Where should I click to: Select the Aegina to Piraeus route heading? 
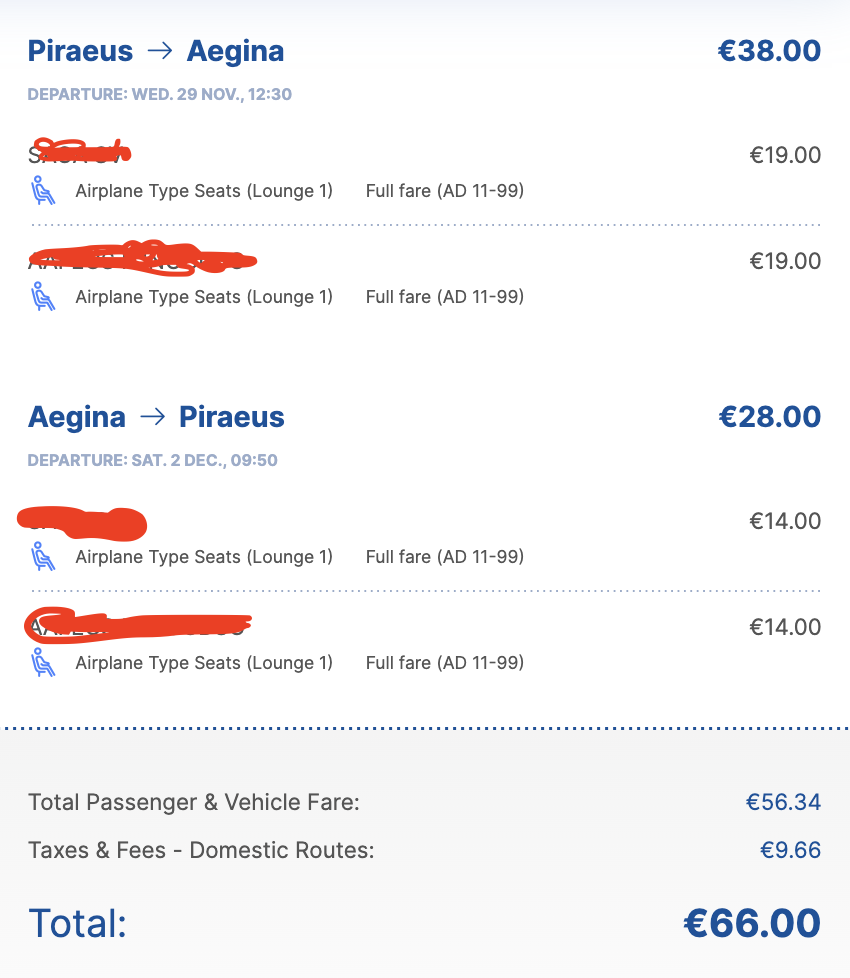(x=156, y=417)
